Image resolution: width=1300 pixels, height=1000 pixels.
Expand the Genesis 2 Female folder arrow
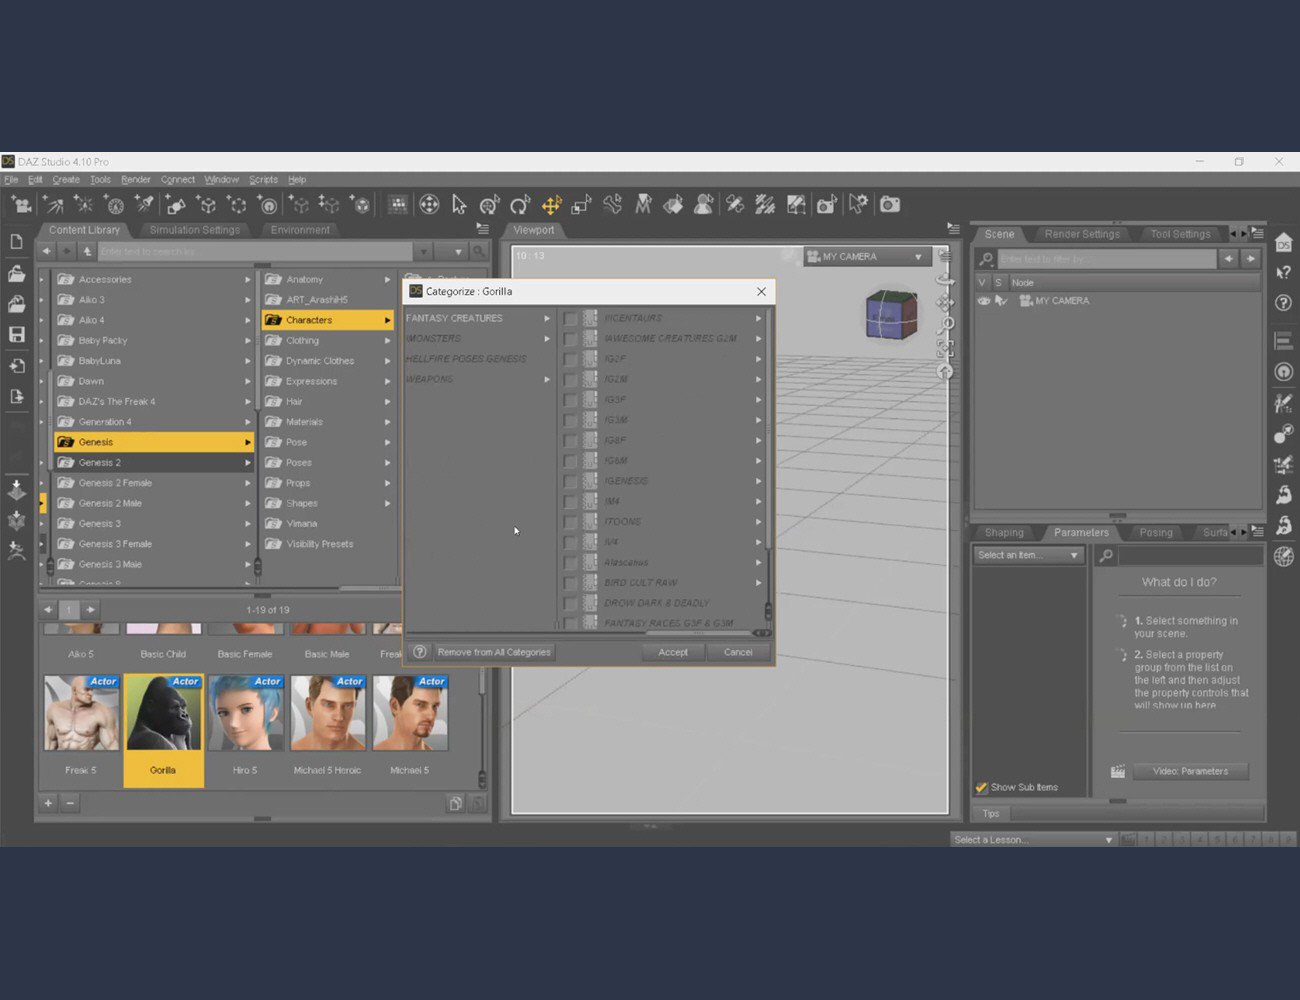pos(247,483)
